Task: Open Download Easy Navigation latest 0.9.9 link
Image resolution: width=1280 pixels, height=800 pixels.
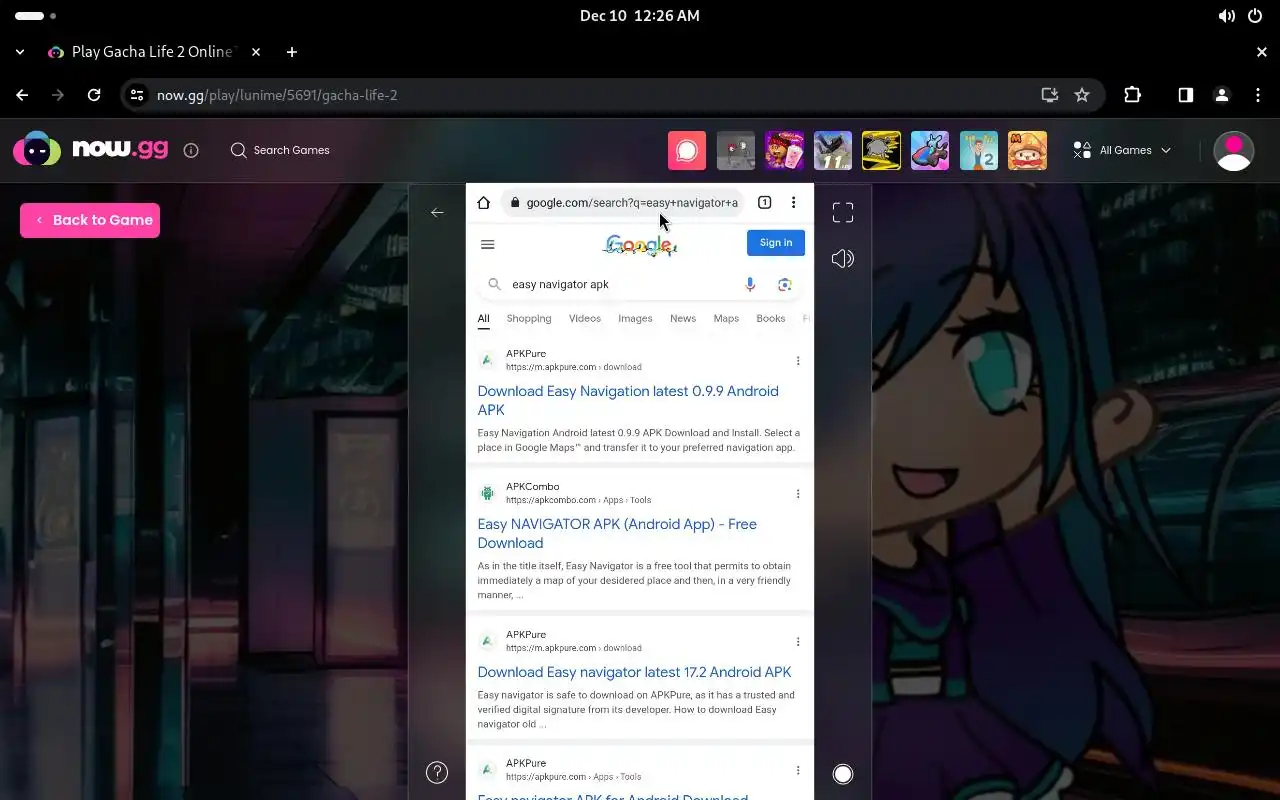Action: [628, 400]
